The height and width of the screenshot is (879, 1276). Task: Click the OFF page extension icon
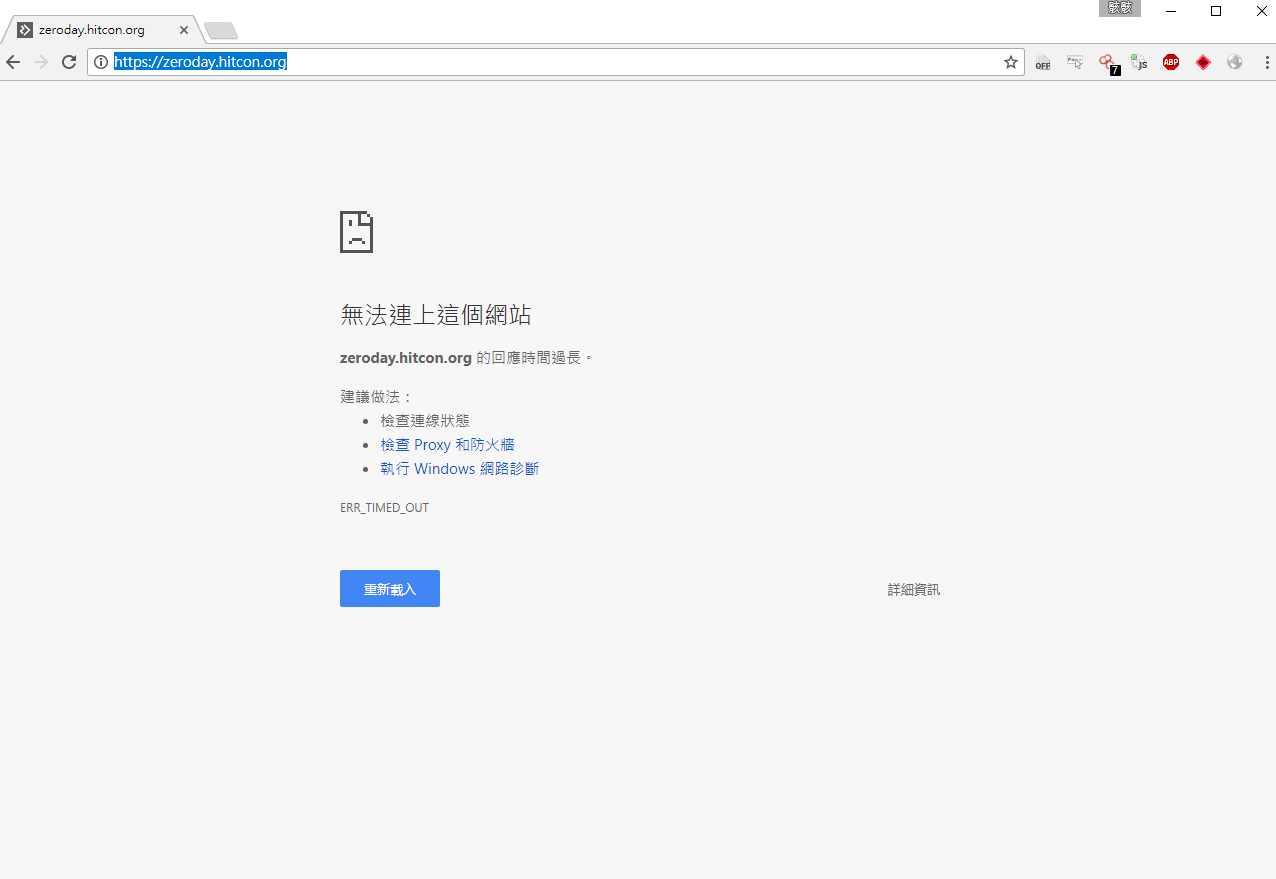pyautogui.click(x=1042, y=62)
